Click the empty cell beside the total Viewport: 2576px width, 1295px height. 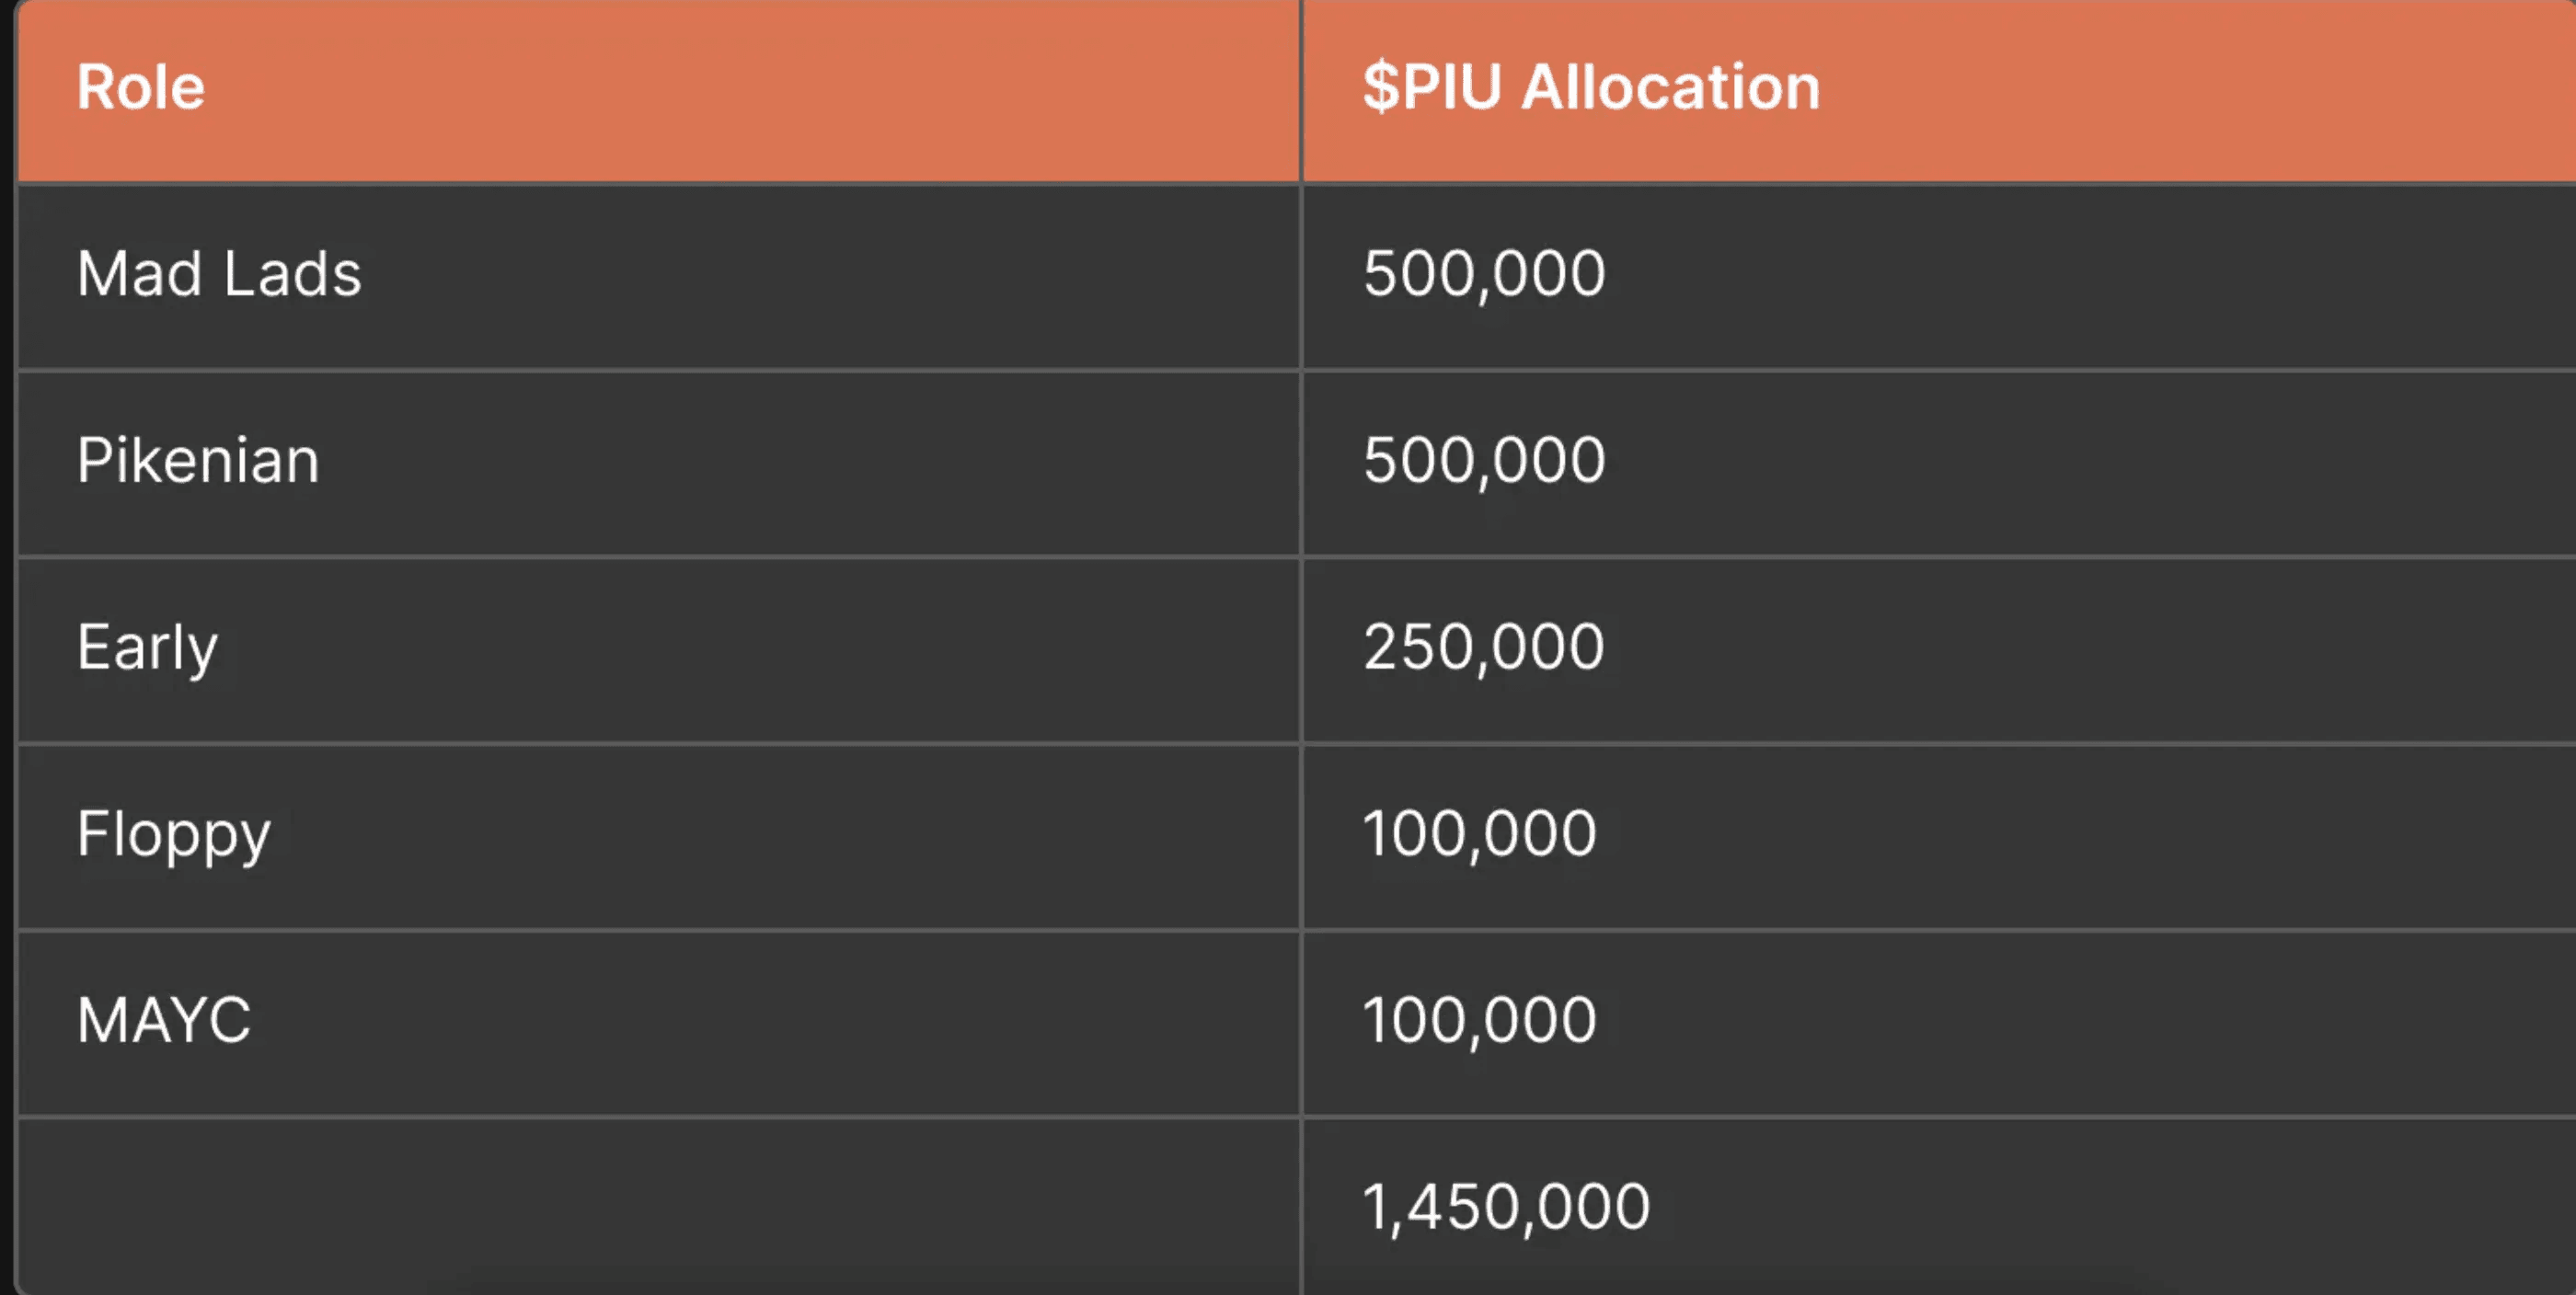tap(659, 1206)
